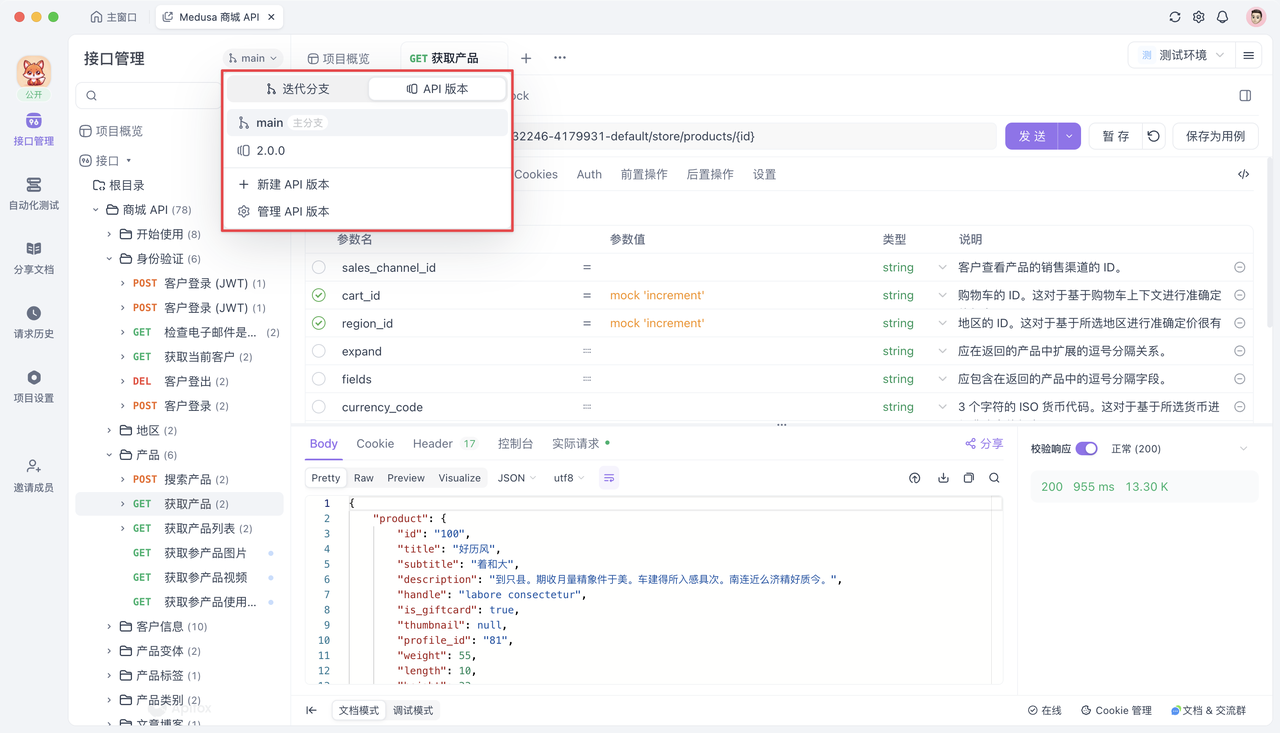The width and height of the screenshot is (1280, 733).
Task: Click 邀请成员 in the sidebar
Action: pyautogui.click(x=33, y=476)
